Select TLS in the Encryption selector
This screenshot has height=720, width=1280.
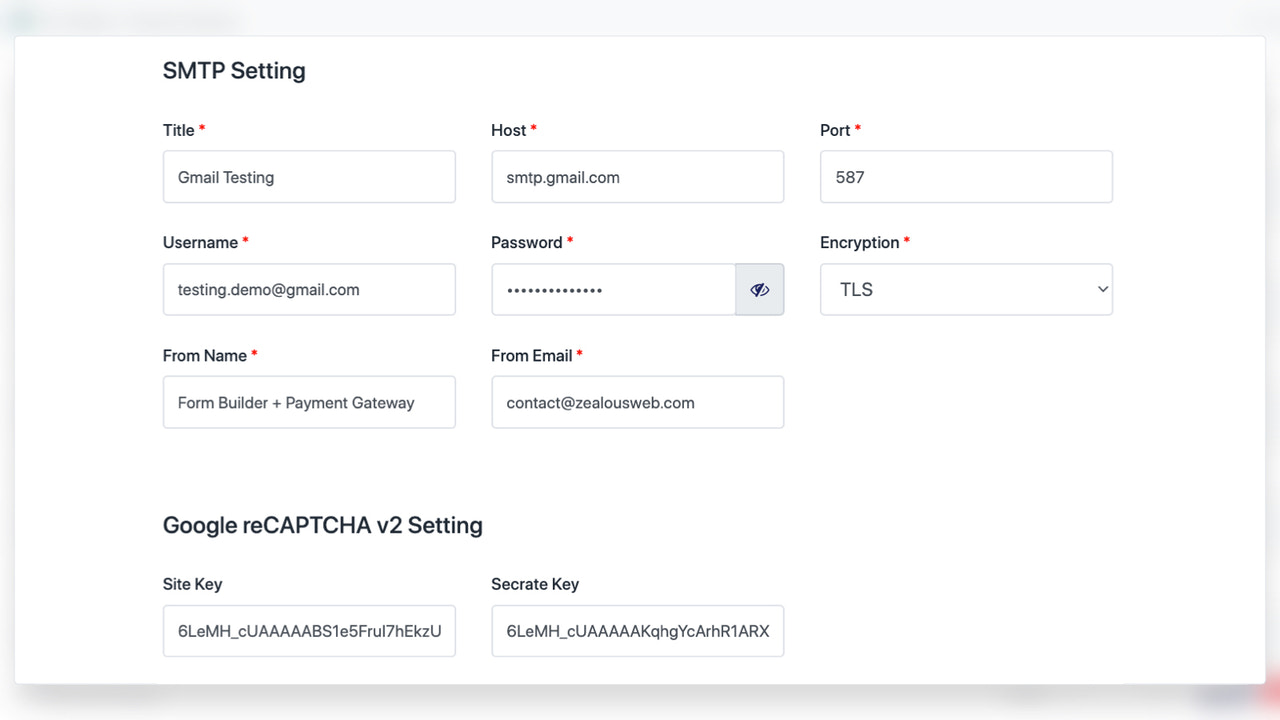tap(965, 289)
